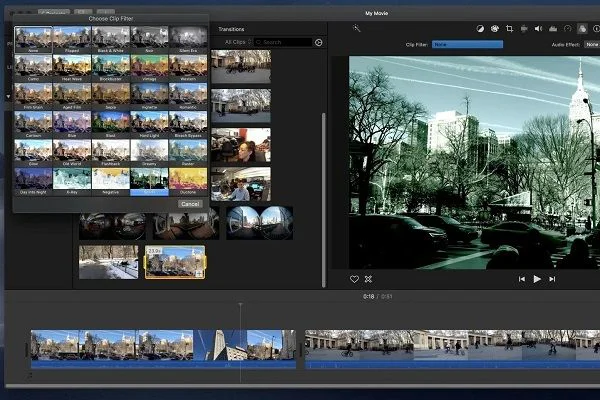Select the Silent Era filter
600x400 pixels.
tap(188, 39)
